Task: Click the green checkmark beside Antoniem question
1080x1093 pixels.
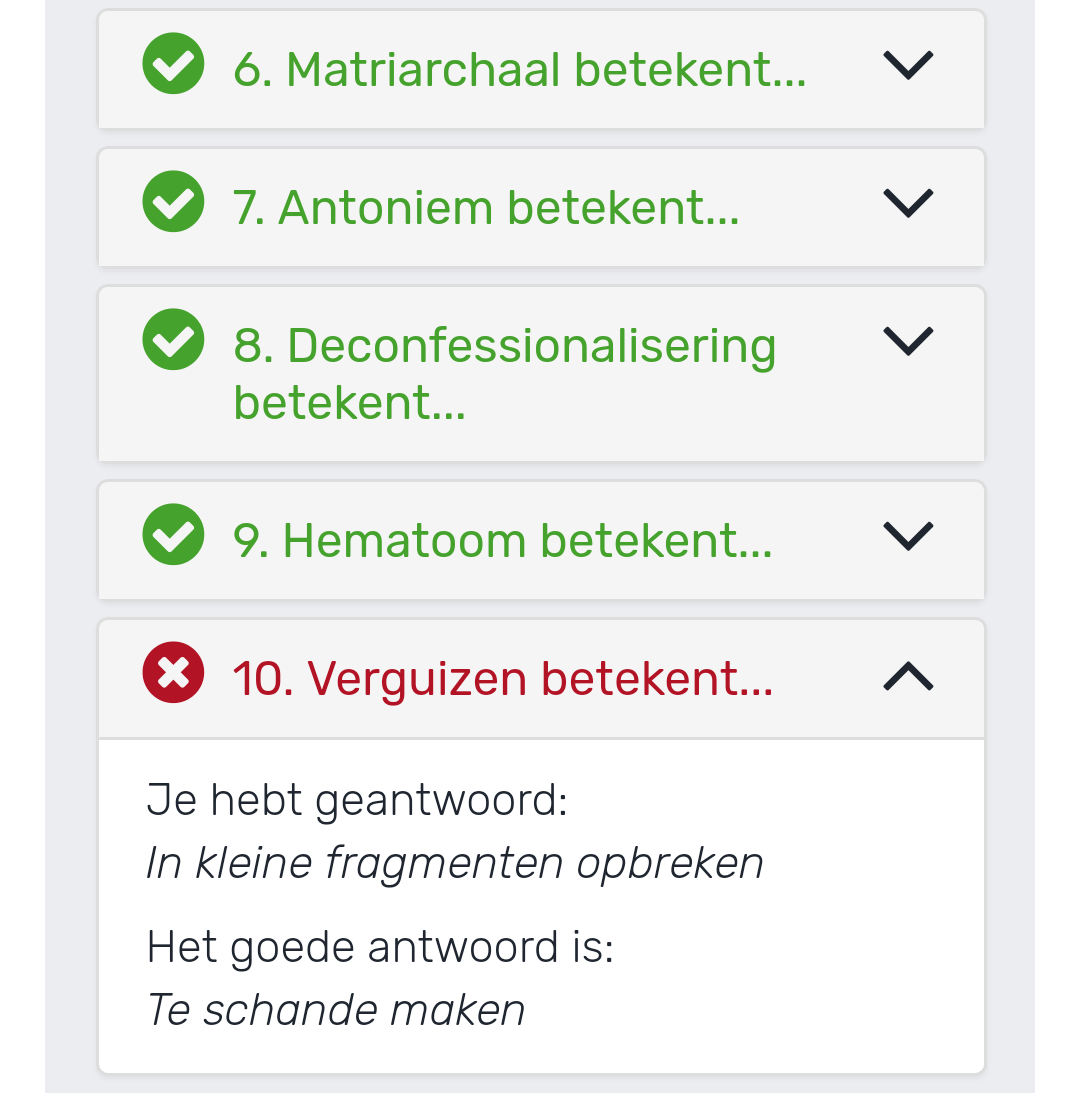Action: 173,201
